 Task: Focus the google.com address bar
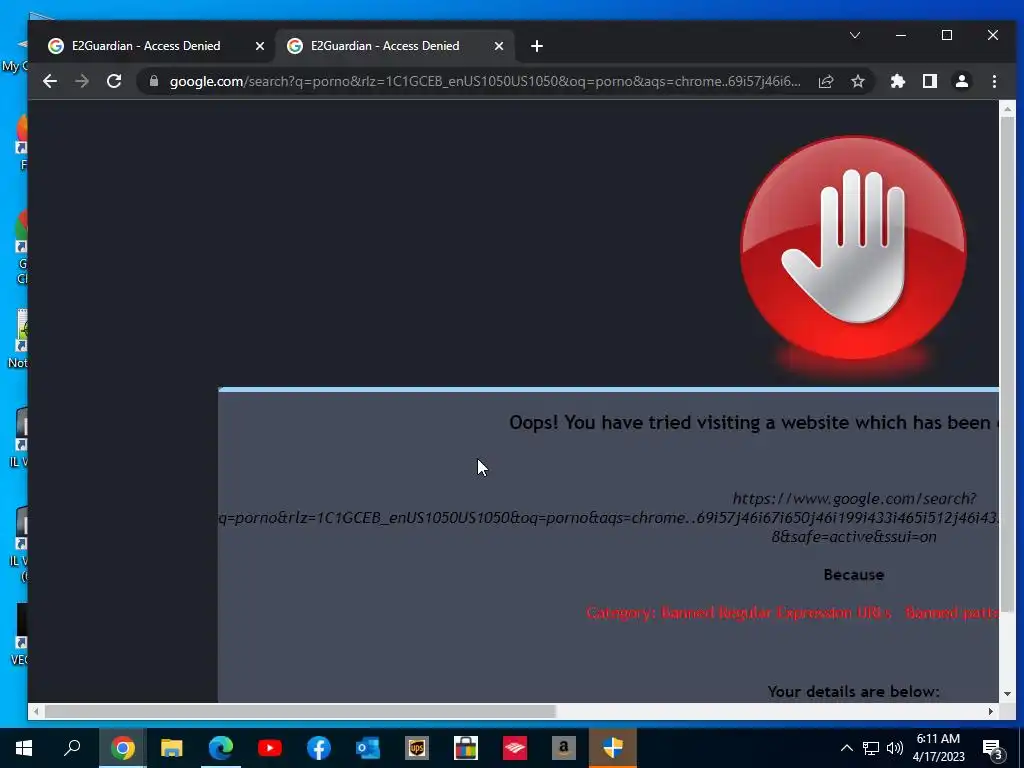[x=485, y=81]
